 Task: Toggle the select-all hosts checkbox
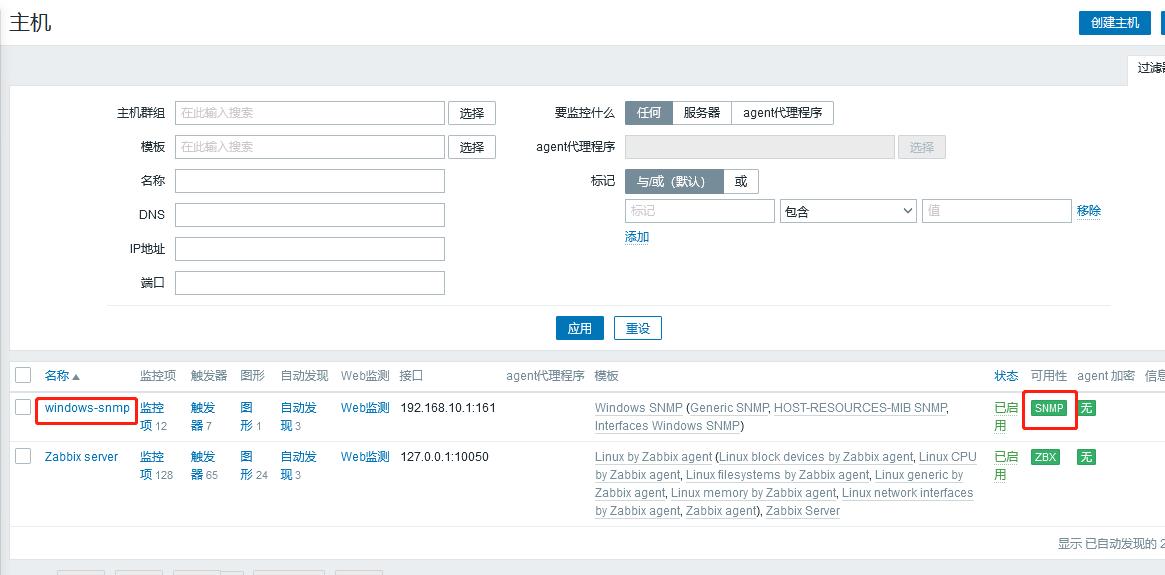23,375
